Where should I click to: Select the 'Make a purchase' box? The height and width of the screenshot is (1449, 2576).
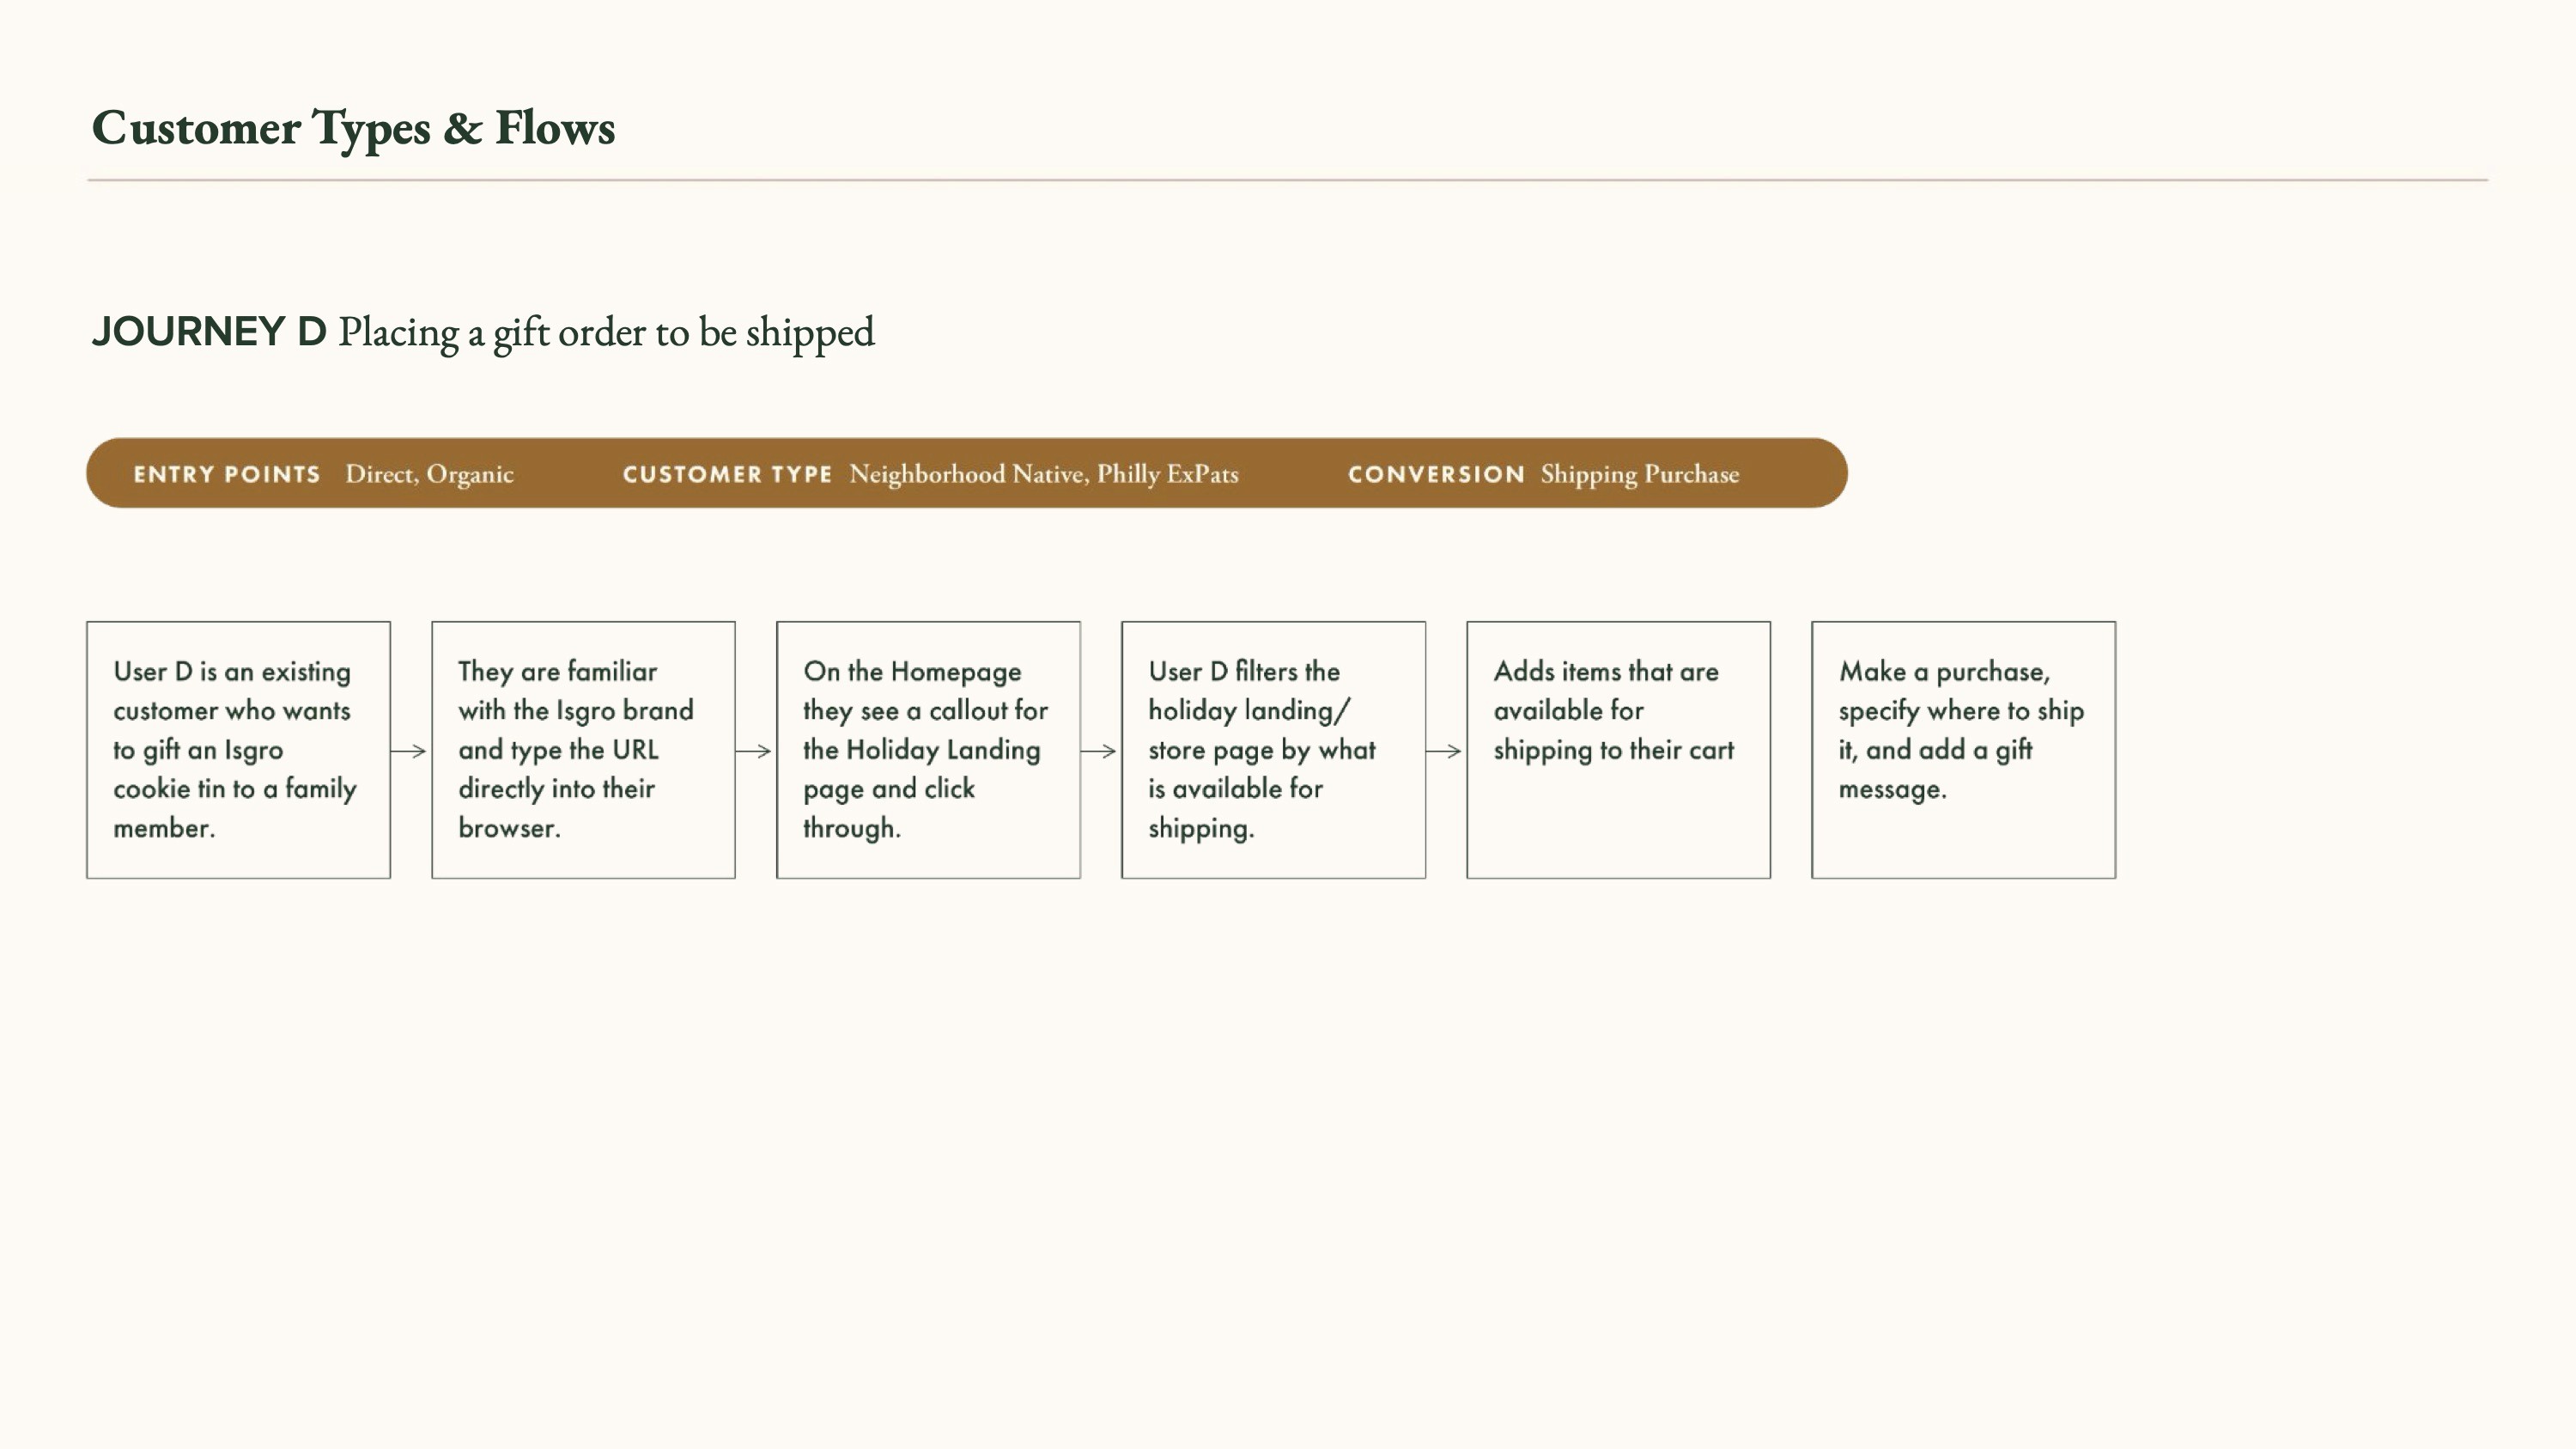tap(1963, 749)
